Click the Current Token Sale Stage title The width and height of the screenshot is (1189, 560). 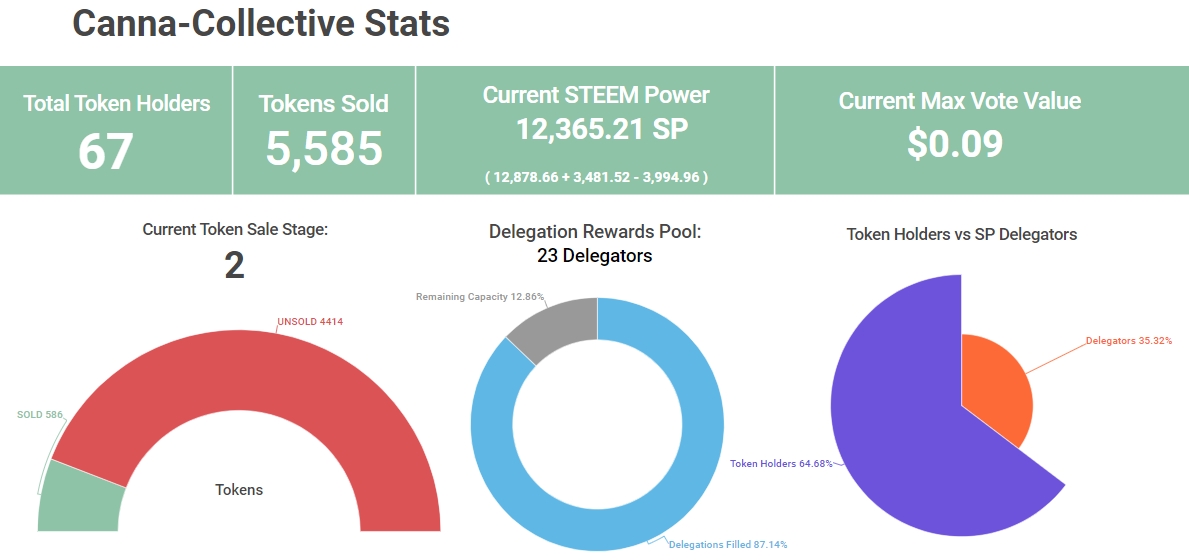point(235,229)
